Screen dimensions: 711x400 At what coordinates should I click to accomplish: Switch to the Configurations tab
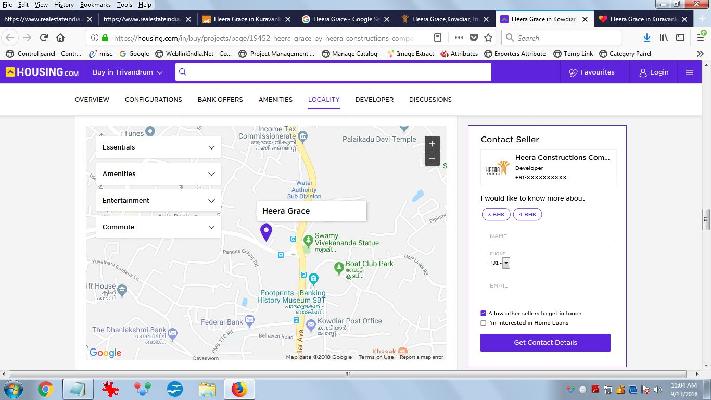coord(153,99)
